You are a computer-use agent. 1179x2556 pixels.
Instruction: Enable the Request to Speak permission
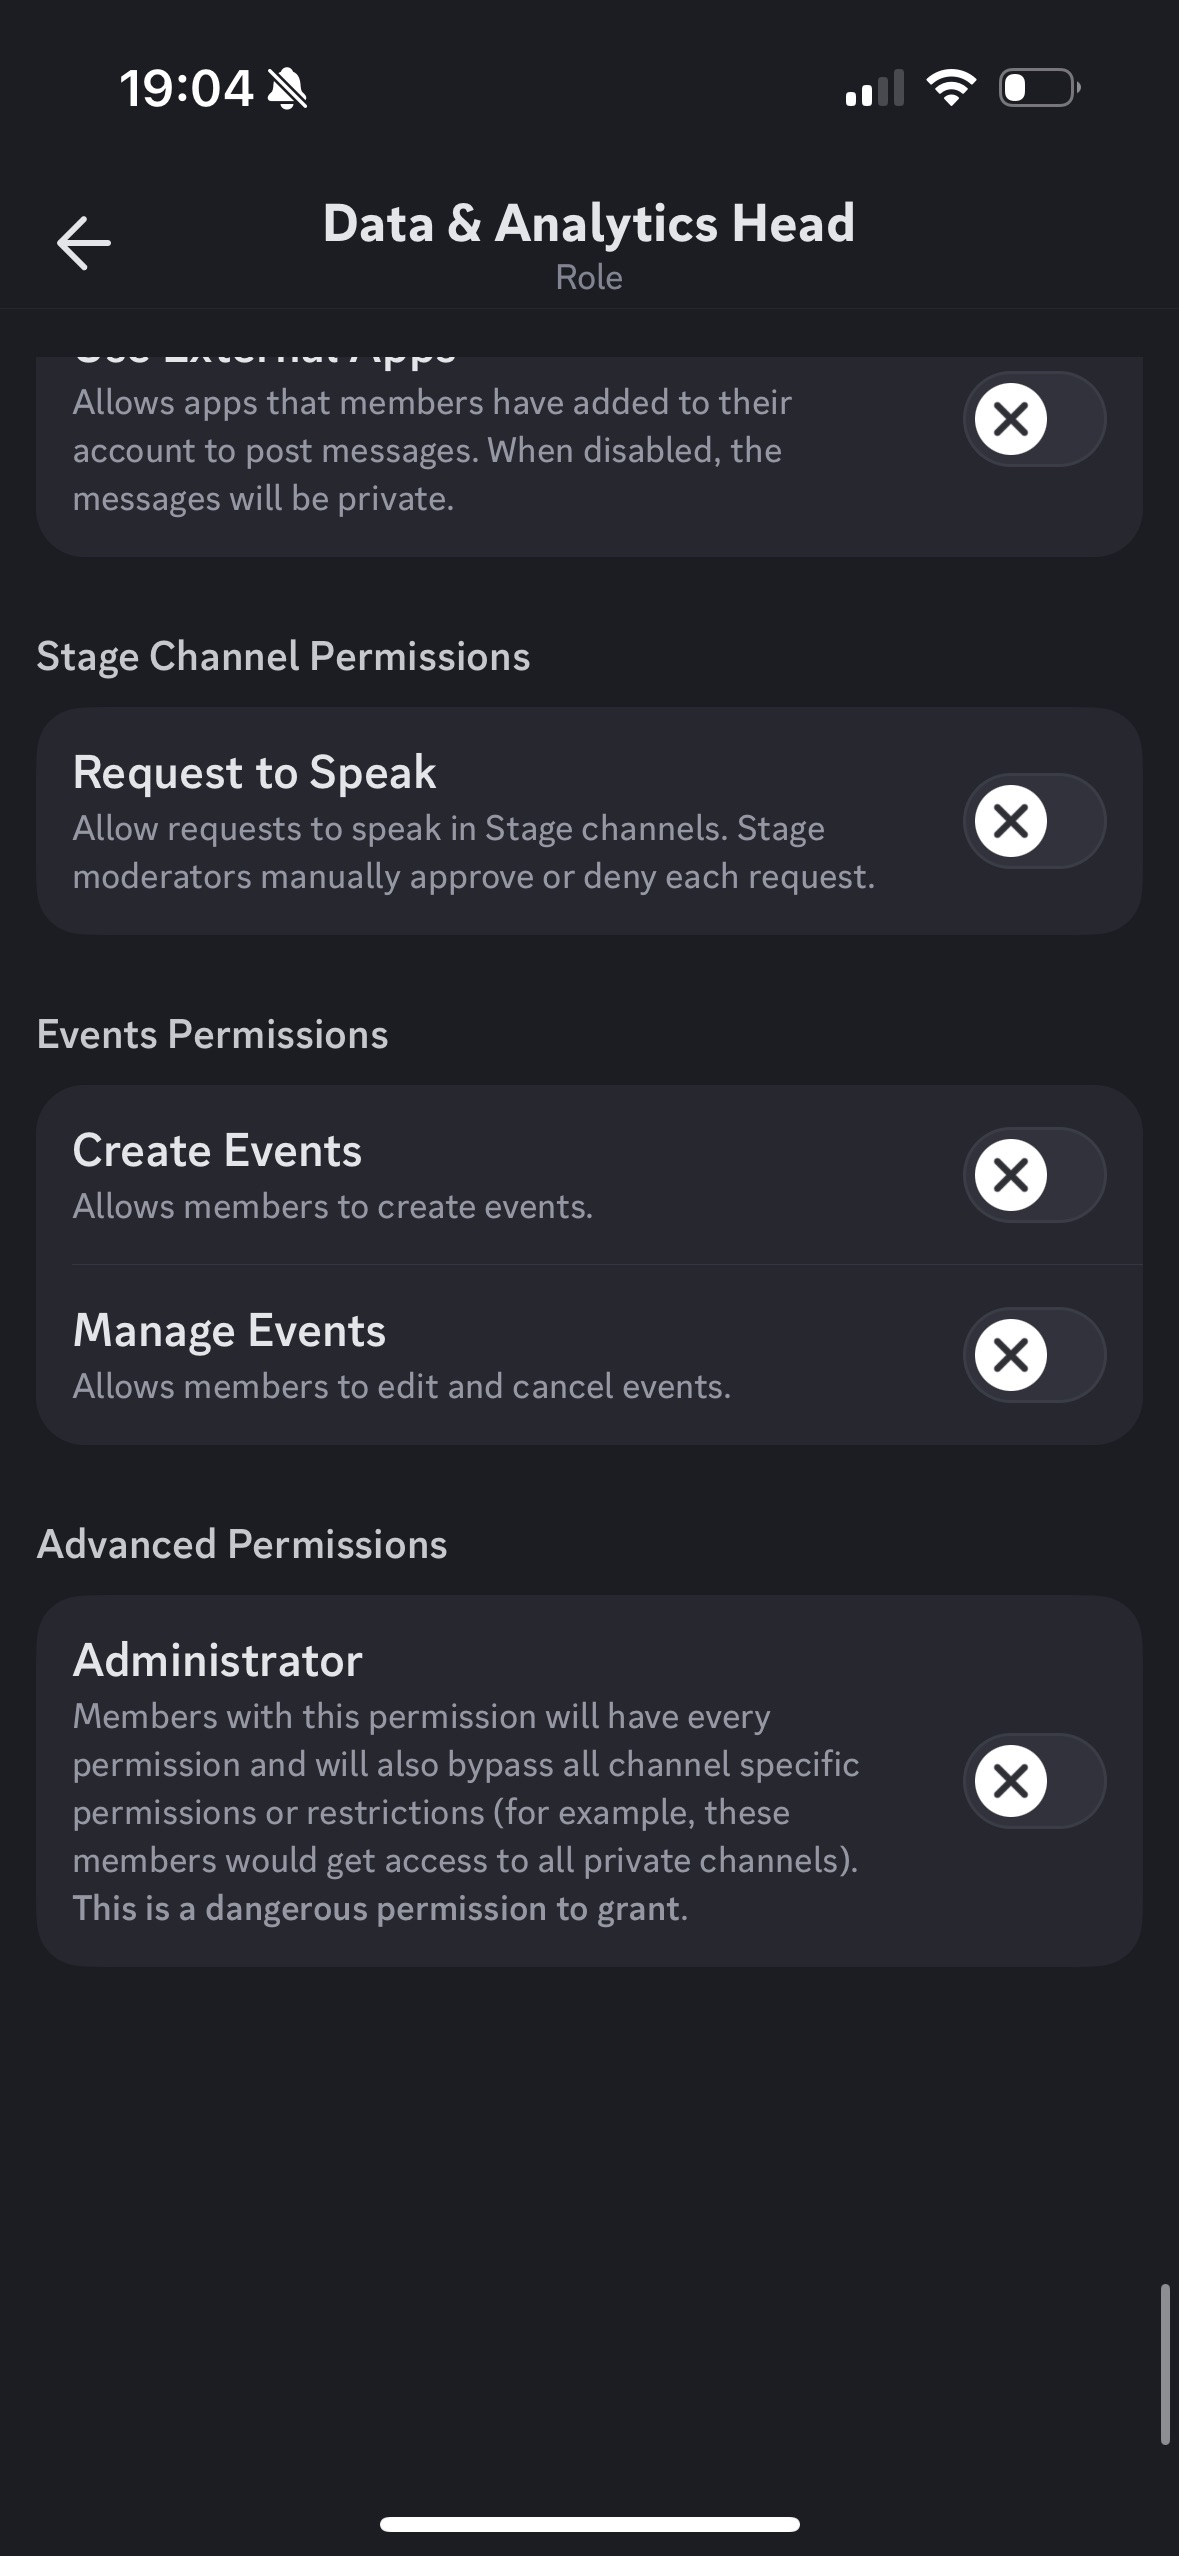1034,821
